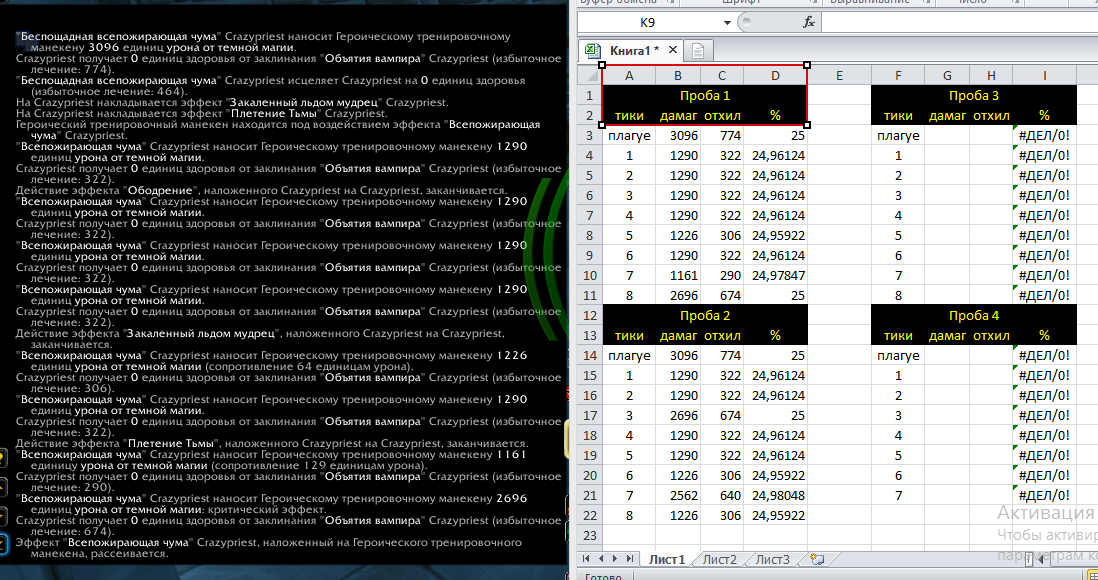Select the #ДЕЛ/0! error cell in row 3
The image size is (1098, 580).
click(1044, 135)
